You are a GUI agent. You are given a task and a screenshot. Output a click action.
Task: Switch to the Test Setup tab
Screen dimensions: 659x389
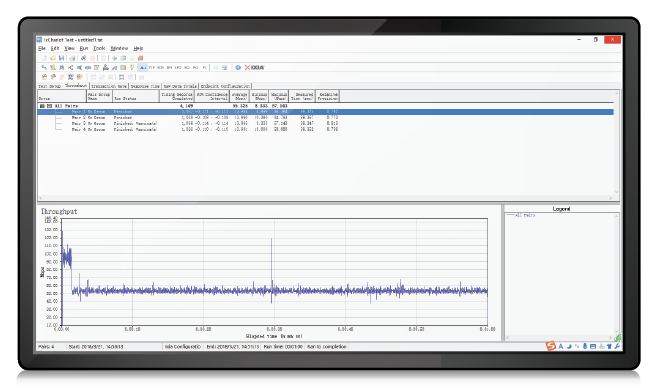click(50, 86)
